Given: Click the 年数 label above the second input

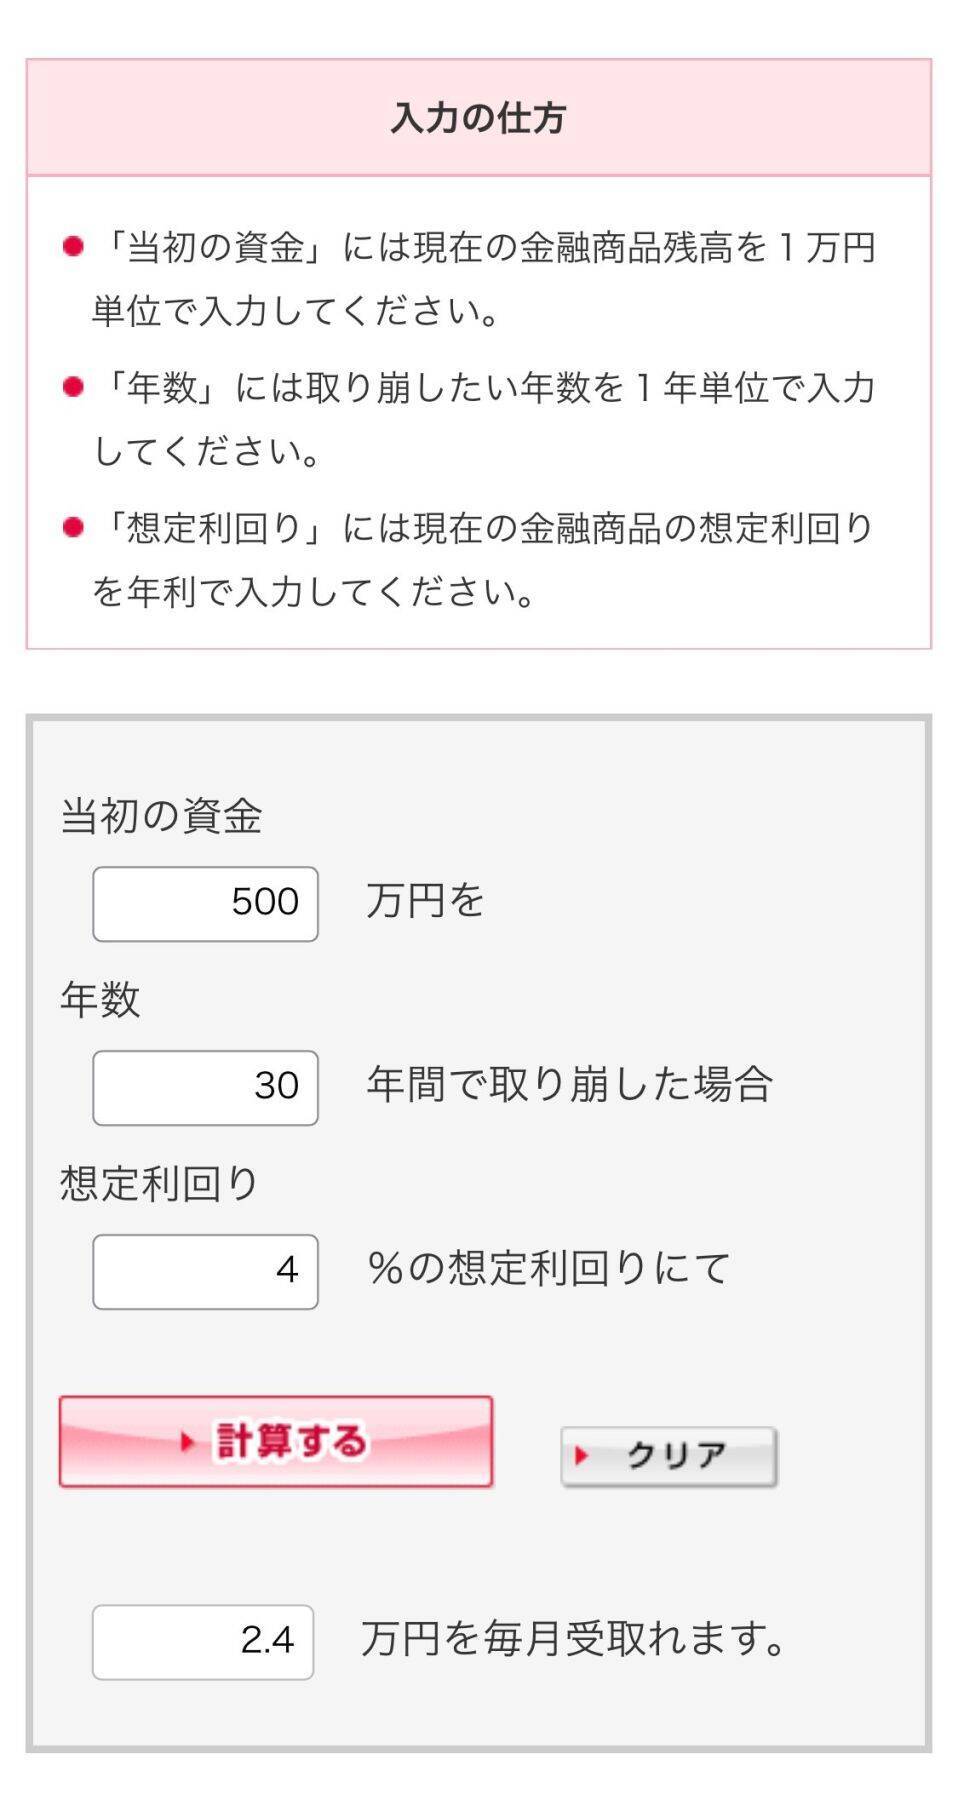Looking at the screenshot, I should (x=100, y=999).
